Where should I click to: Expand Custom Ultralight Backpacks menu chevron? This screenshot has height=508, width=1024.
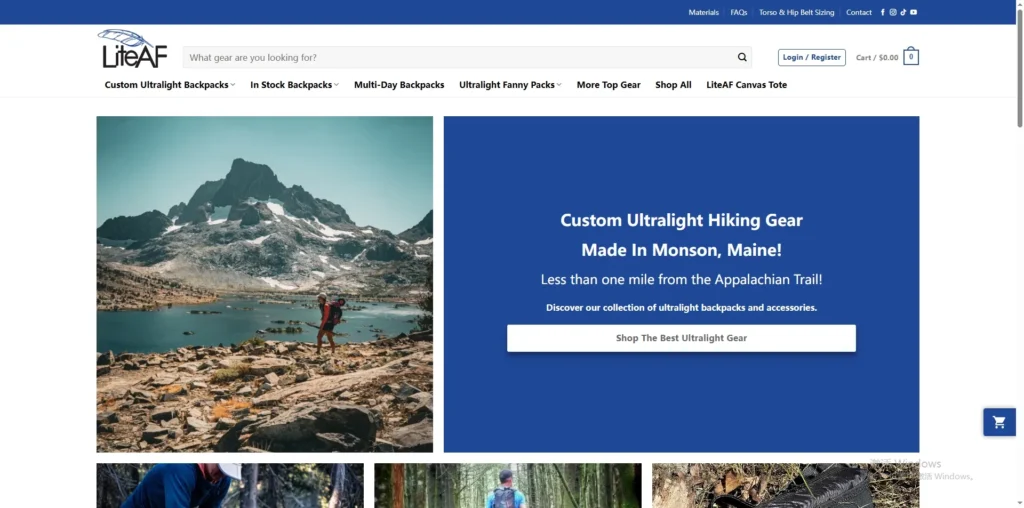[232, 85]
